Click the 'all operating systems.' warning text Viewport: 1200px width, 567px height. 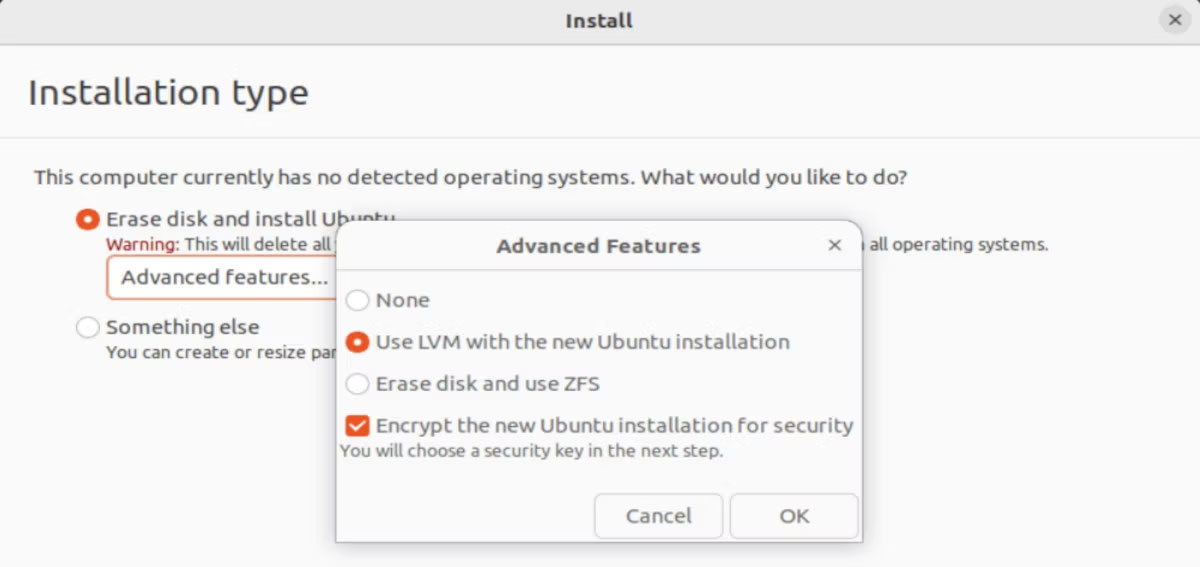pyautogui.click(x=958, y=245)
